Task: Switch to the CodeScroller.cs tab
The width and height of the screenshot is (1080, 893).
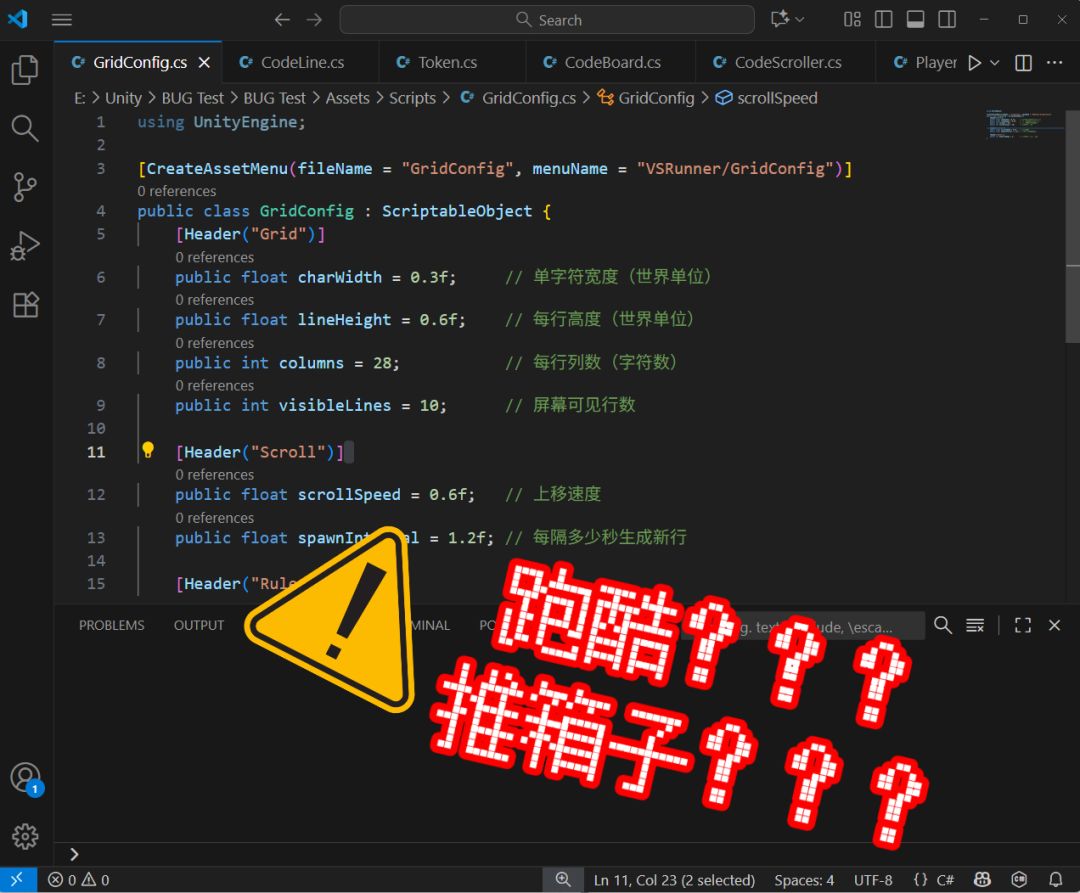Action: (786, 63)
